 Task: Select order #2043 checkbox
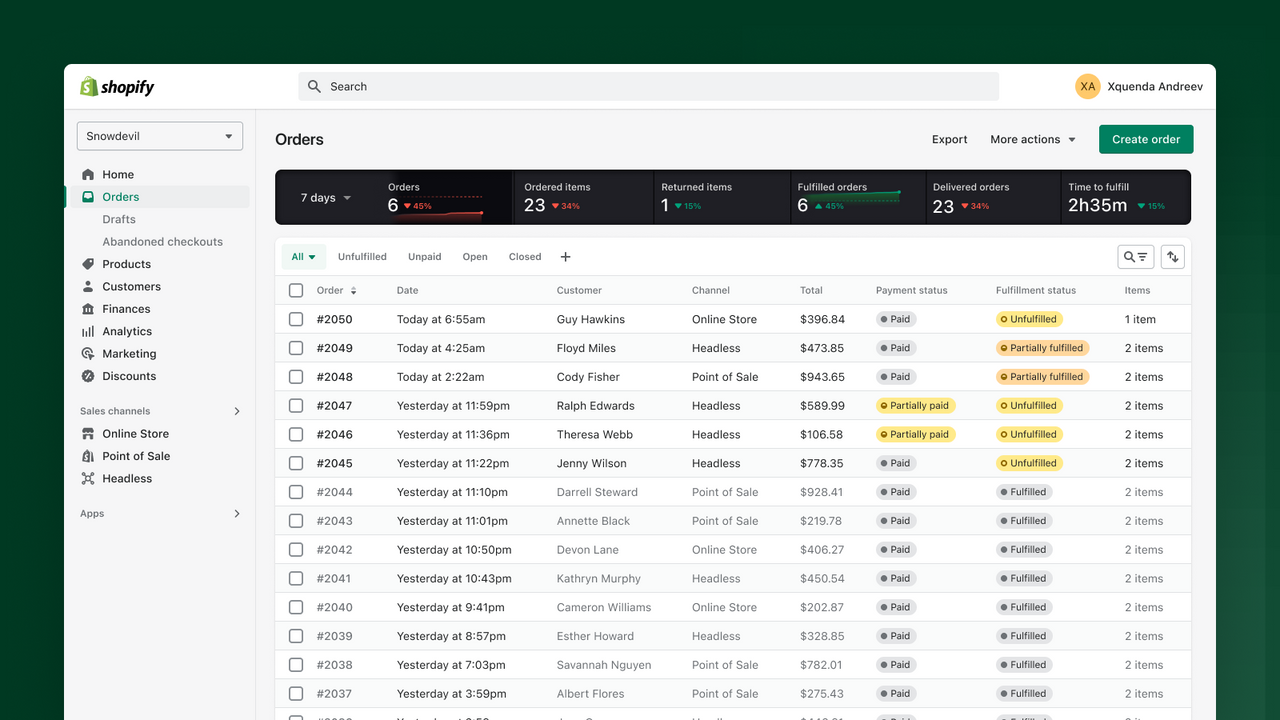point(296,521)
